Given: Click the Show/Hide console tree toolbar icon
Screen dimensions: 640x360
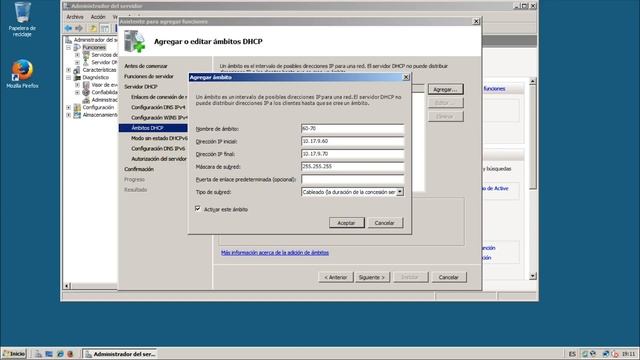Looking at the screenshot, I should (105, 28).
